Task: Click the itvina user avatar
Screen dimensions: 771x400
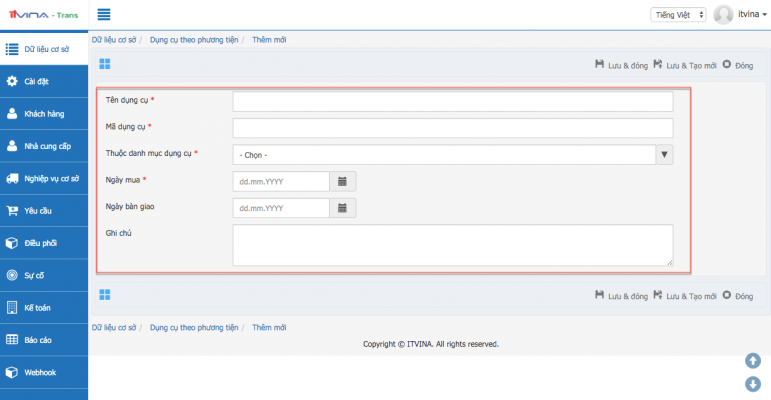Action: [723, 14]
